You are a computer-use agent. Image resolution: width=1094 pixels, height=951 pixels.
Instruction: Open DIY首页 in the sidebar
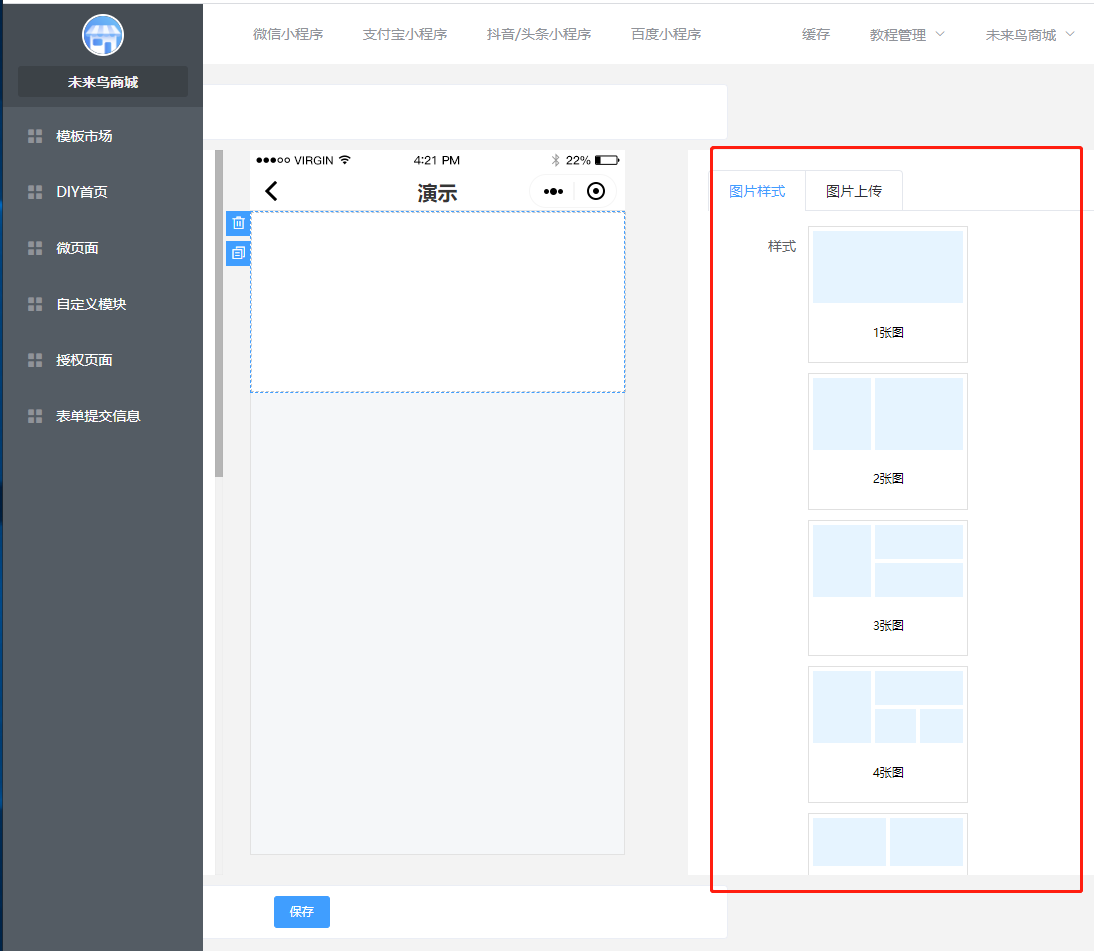click(82, 192)
